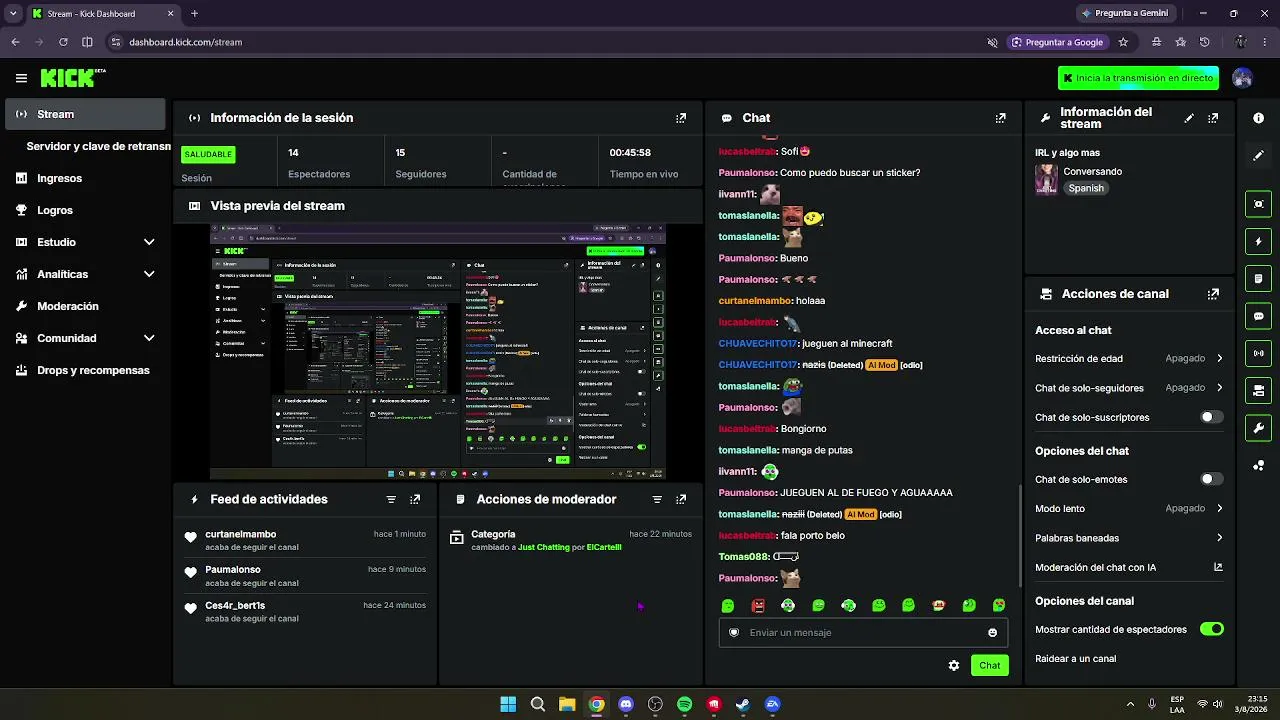Launch Steam from the taskbar

[743, 704]
